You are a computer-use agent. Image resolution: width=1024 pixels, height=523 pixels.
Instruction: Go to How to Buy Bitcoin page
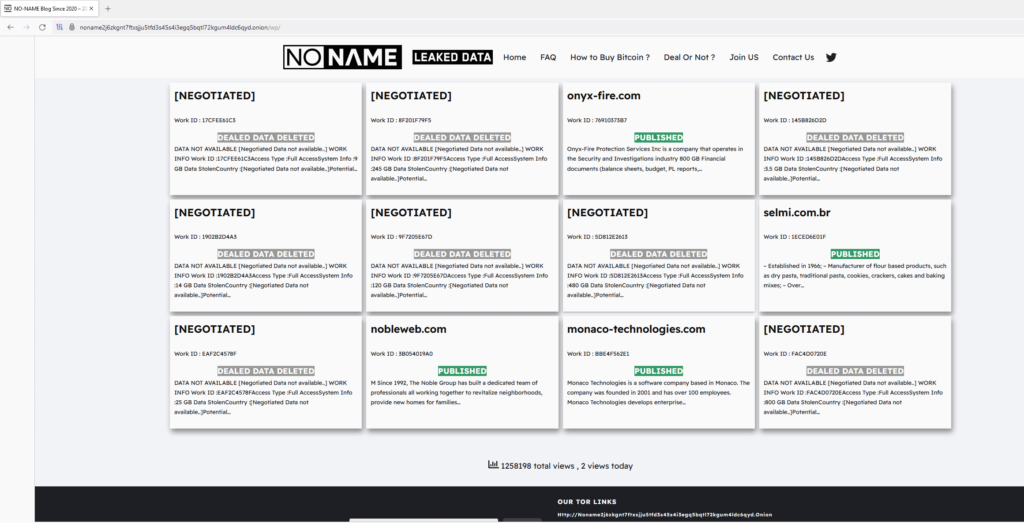[x=610, y=58]
